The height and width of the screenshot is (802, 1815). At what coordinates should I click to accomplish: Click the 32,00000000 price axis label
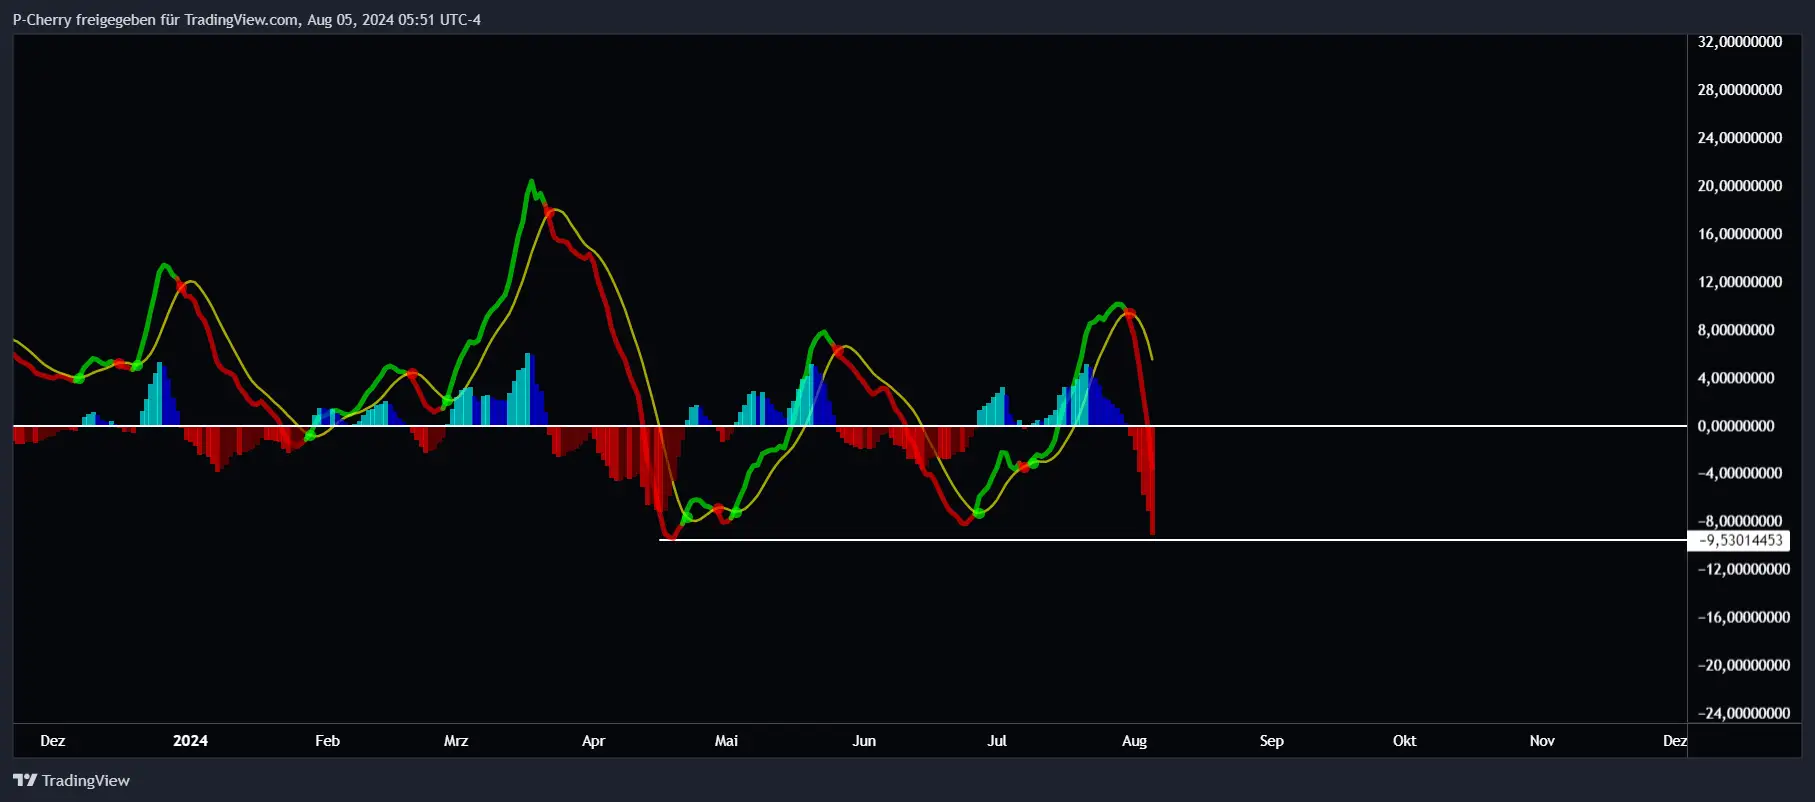(1739, 42)
